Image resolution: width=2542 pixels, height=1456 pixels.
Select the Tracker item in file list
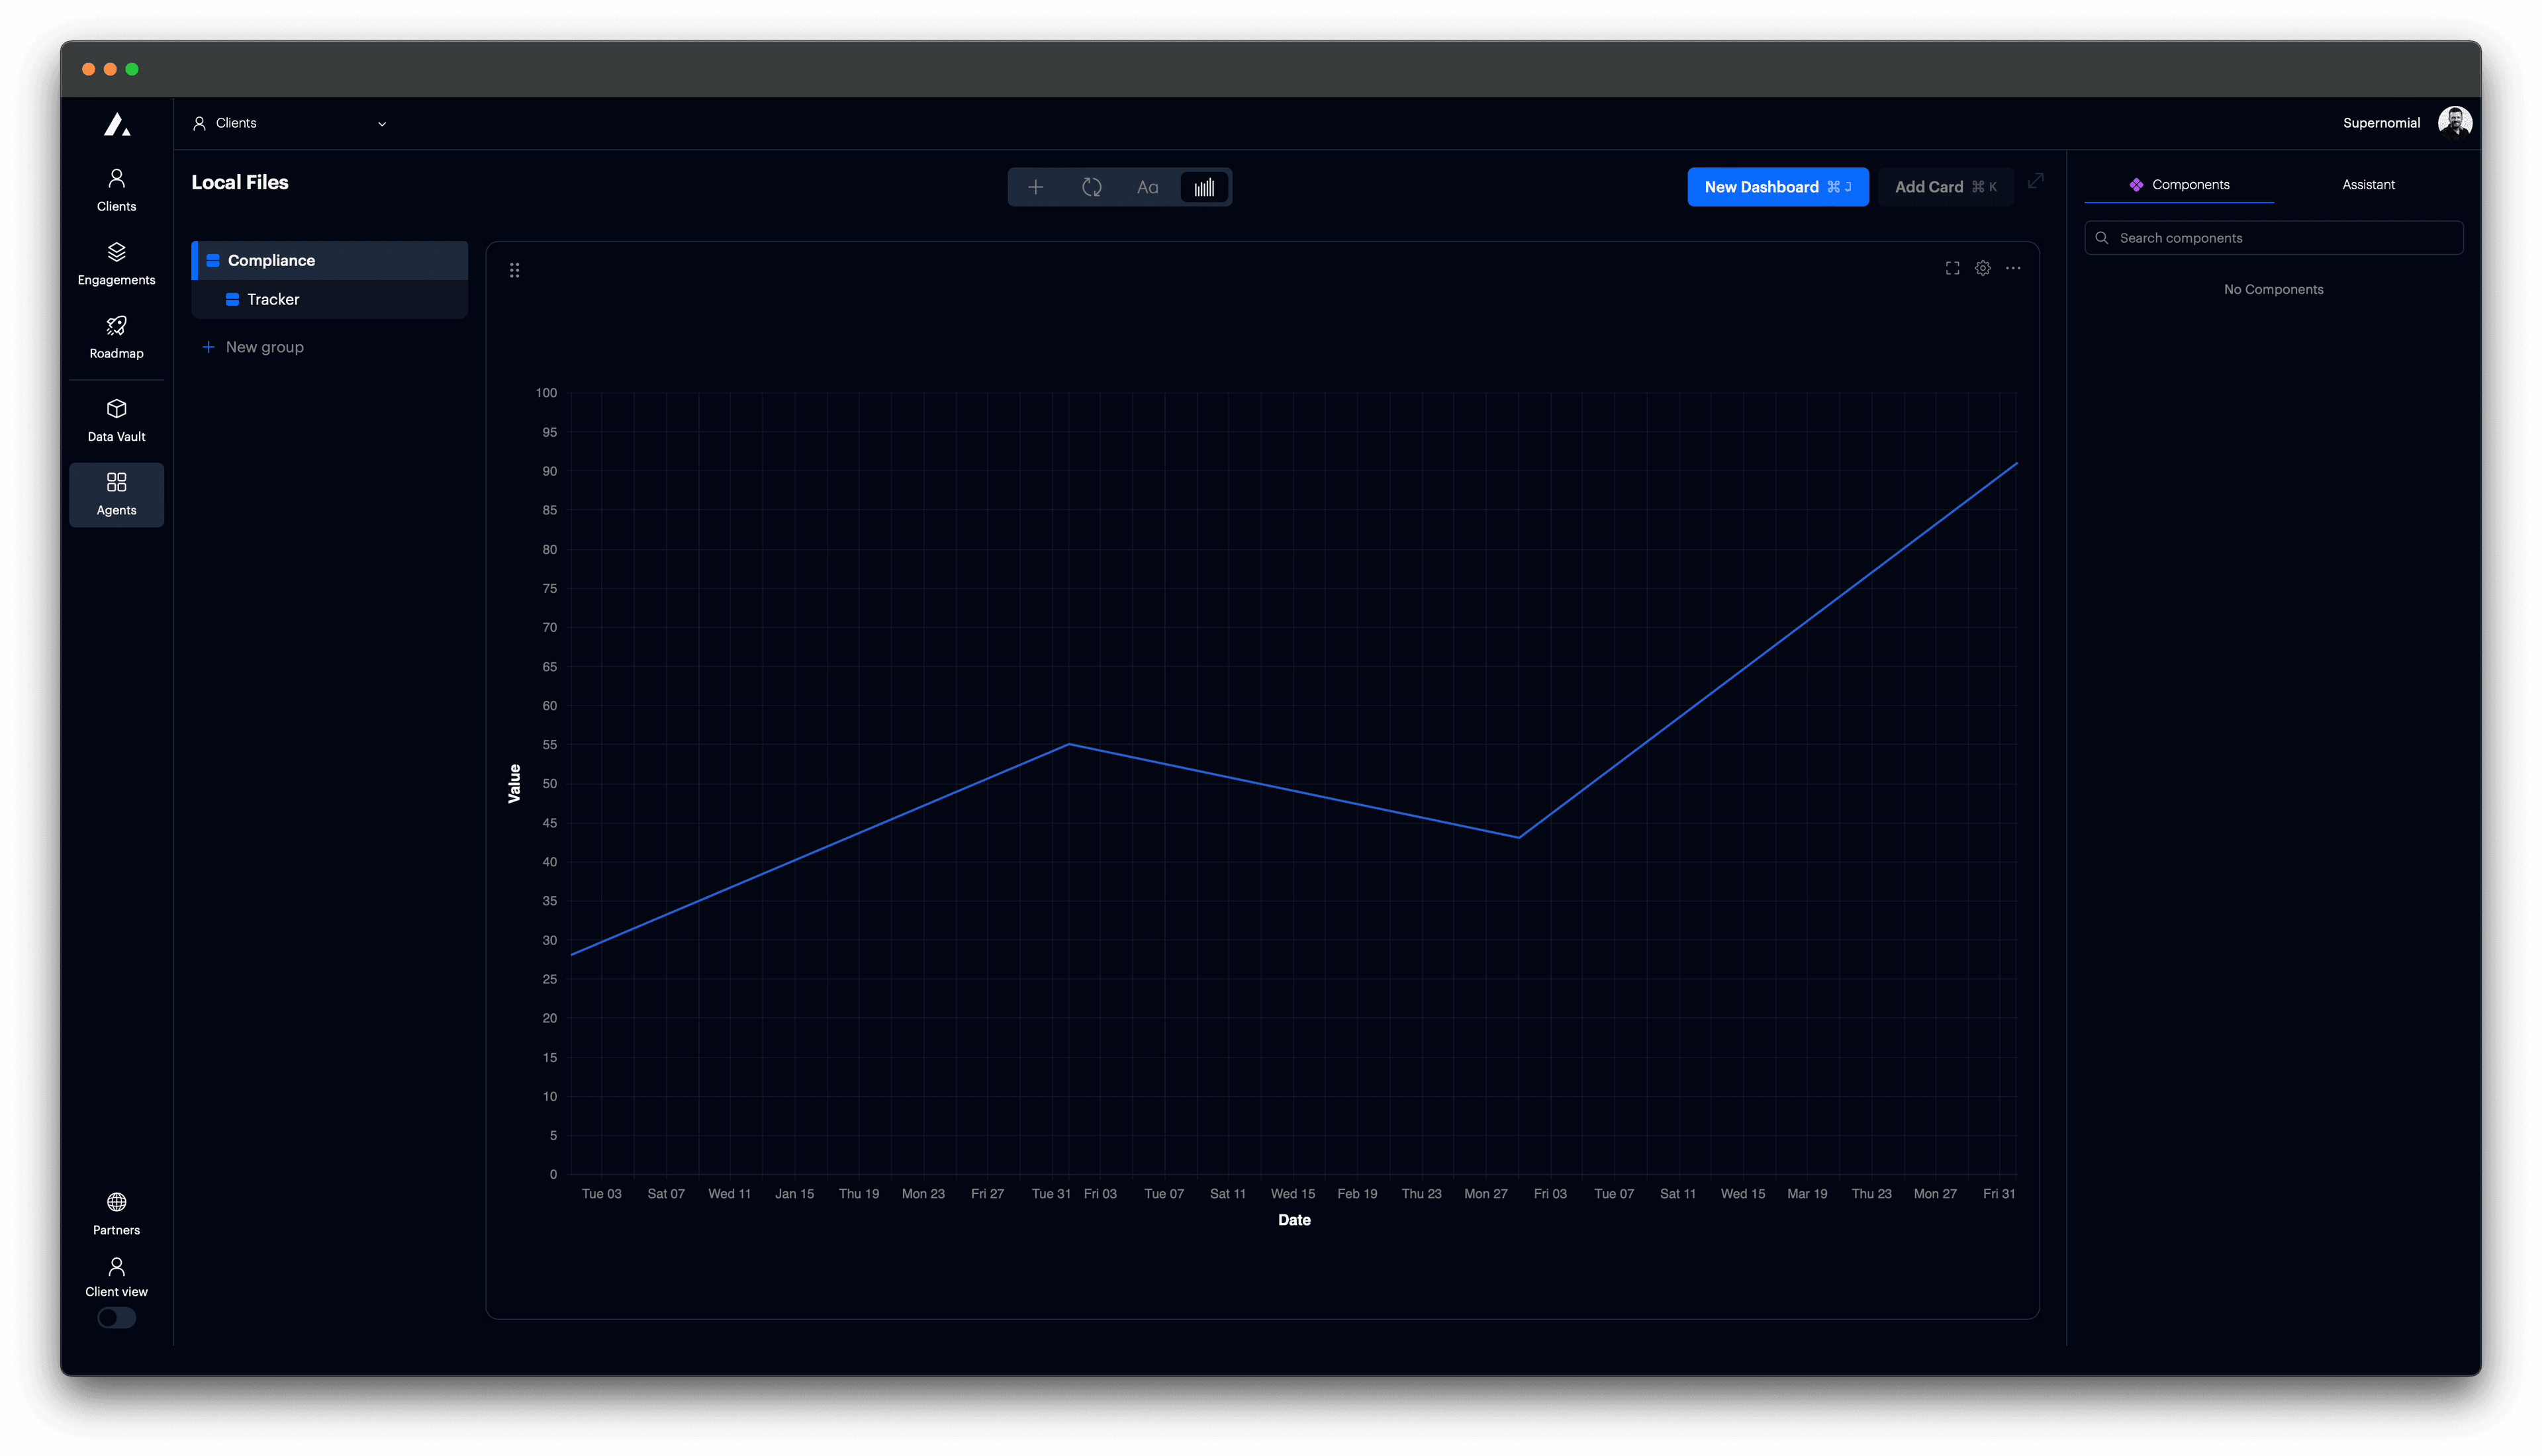click(x=273, y=299)
